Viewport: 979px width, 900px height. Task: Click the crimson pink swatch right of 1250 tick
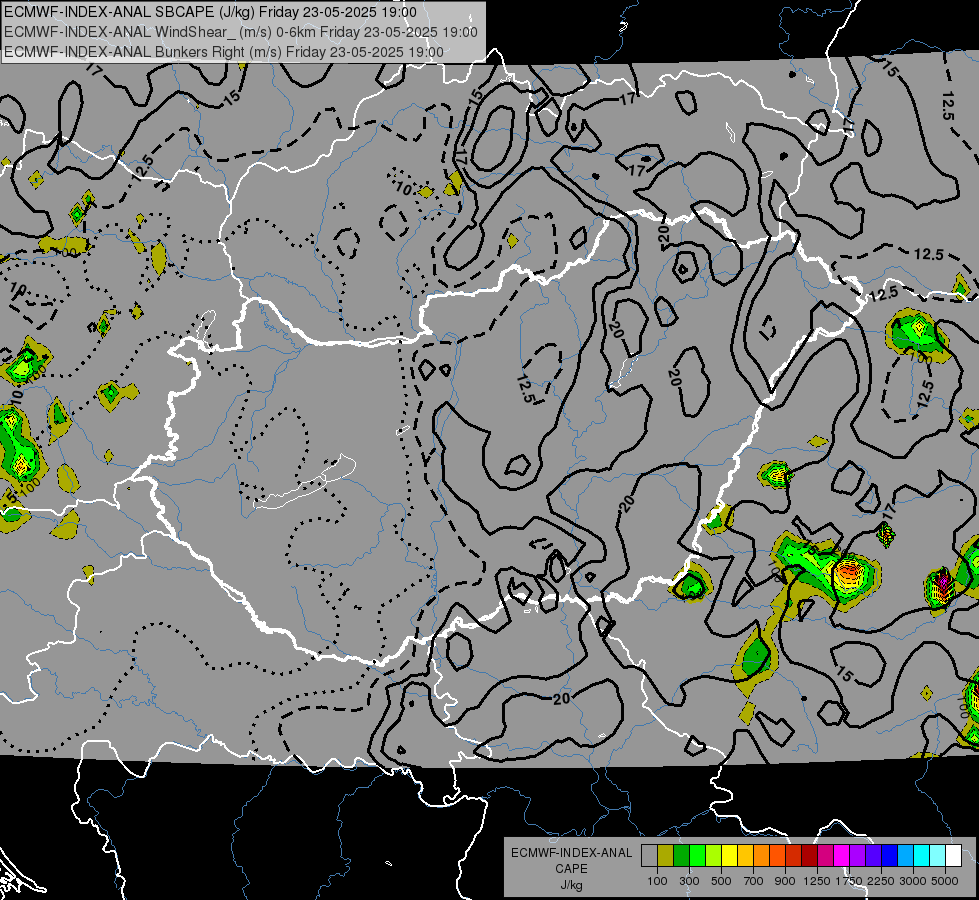[x=825, y=855]
